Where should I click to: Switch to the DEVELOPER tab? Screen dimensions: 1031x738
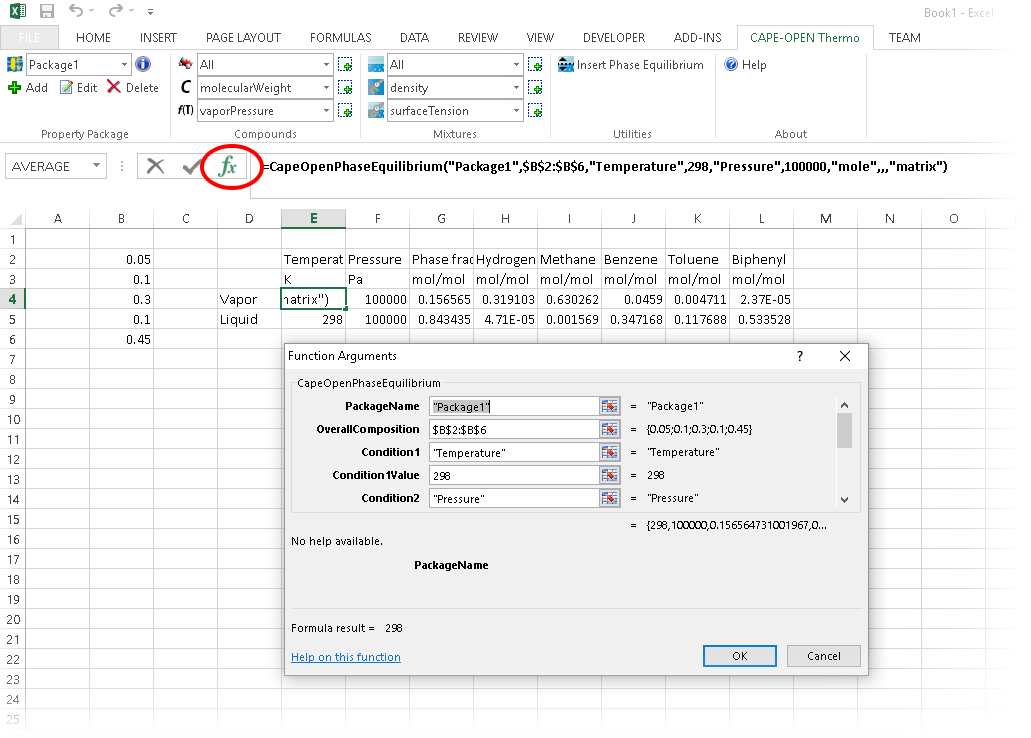click(614, 37)
